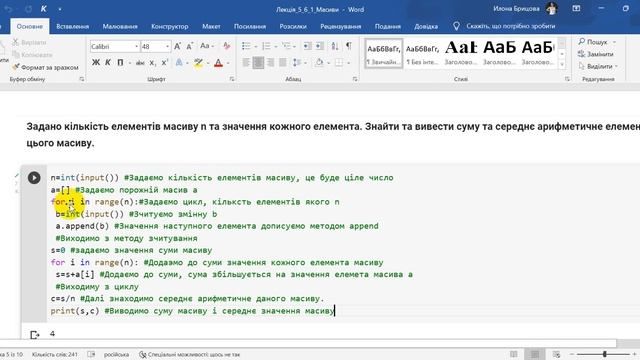Open the font size dropdown (48)
640x360 pixels.
point(167,47)
